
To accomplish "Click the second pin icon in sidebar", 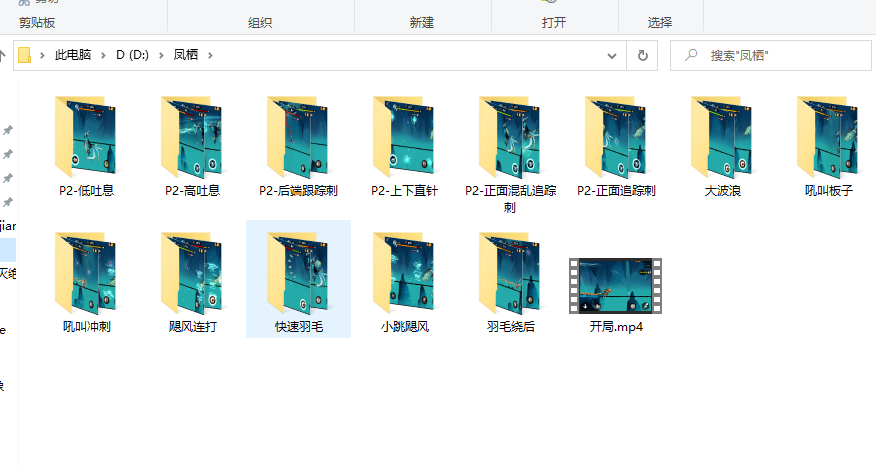I will click(x=8, y=154).
